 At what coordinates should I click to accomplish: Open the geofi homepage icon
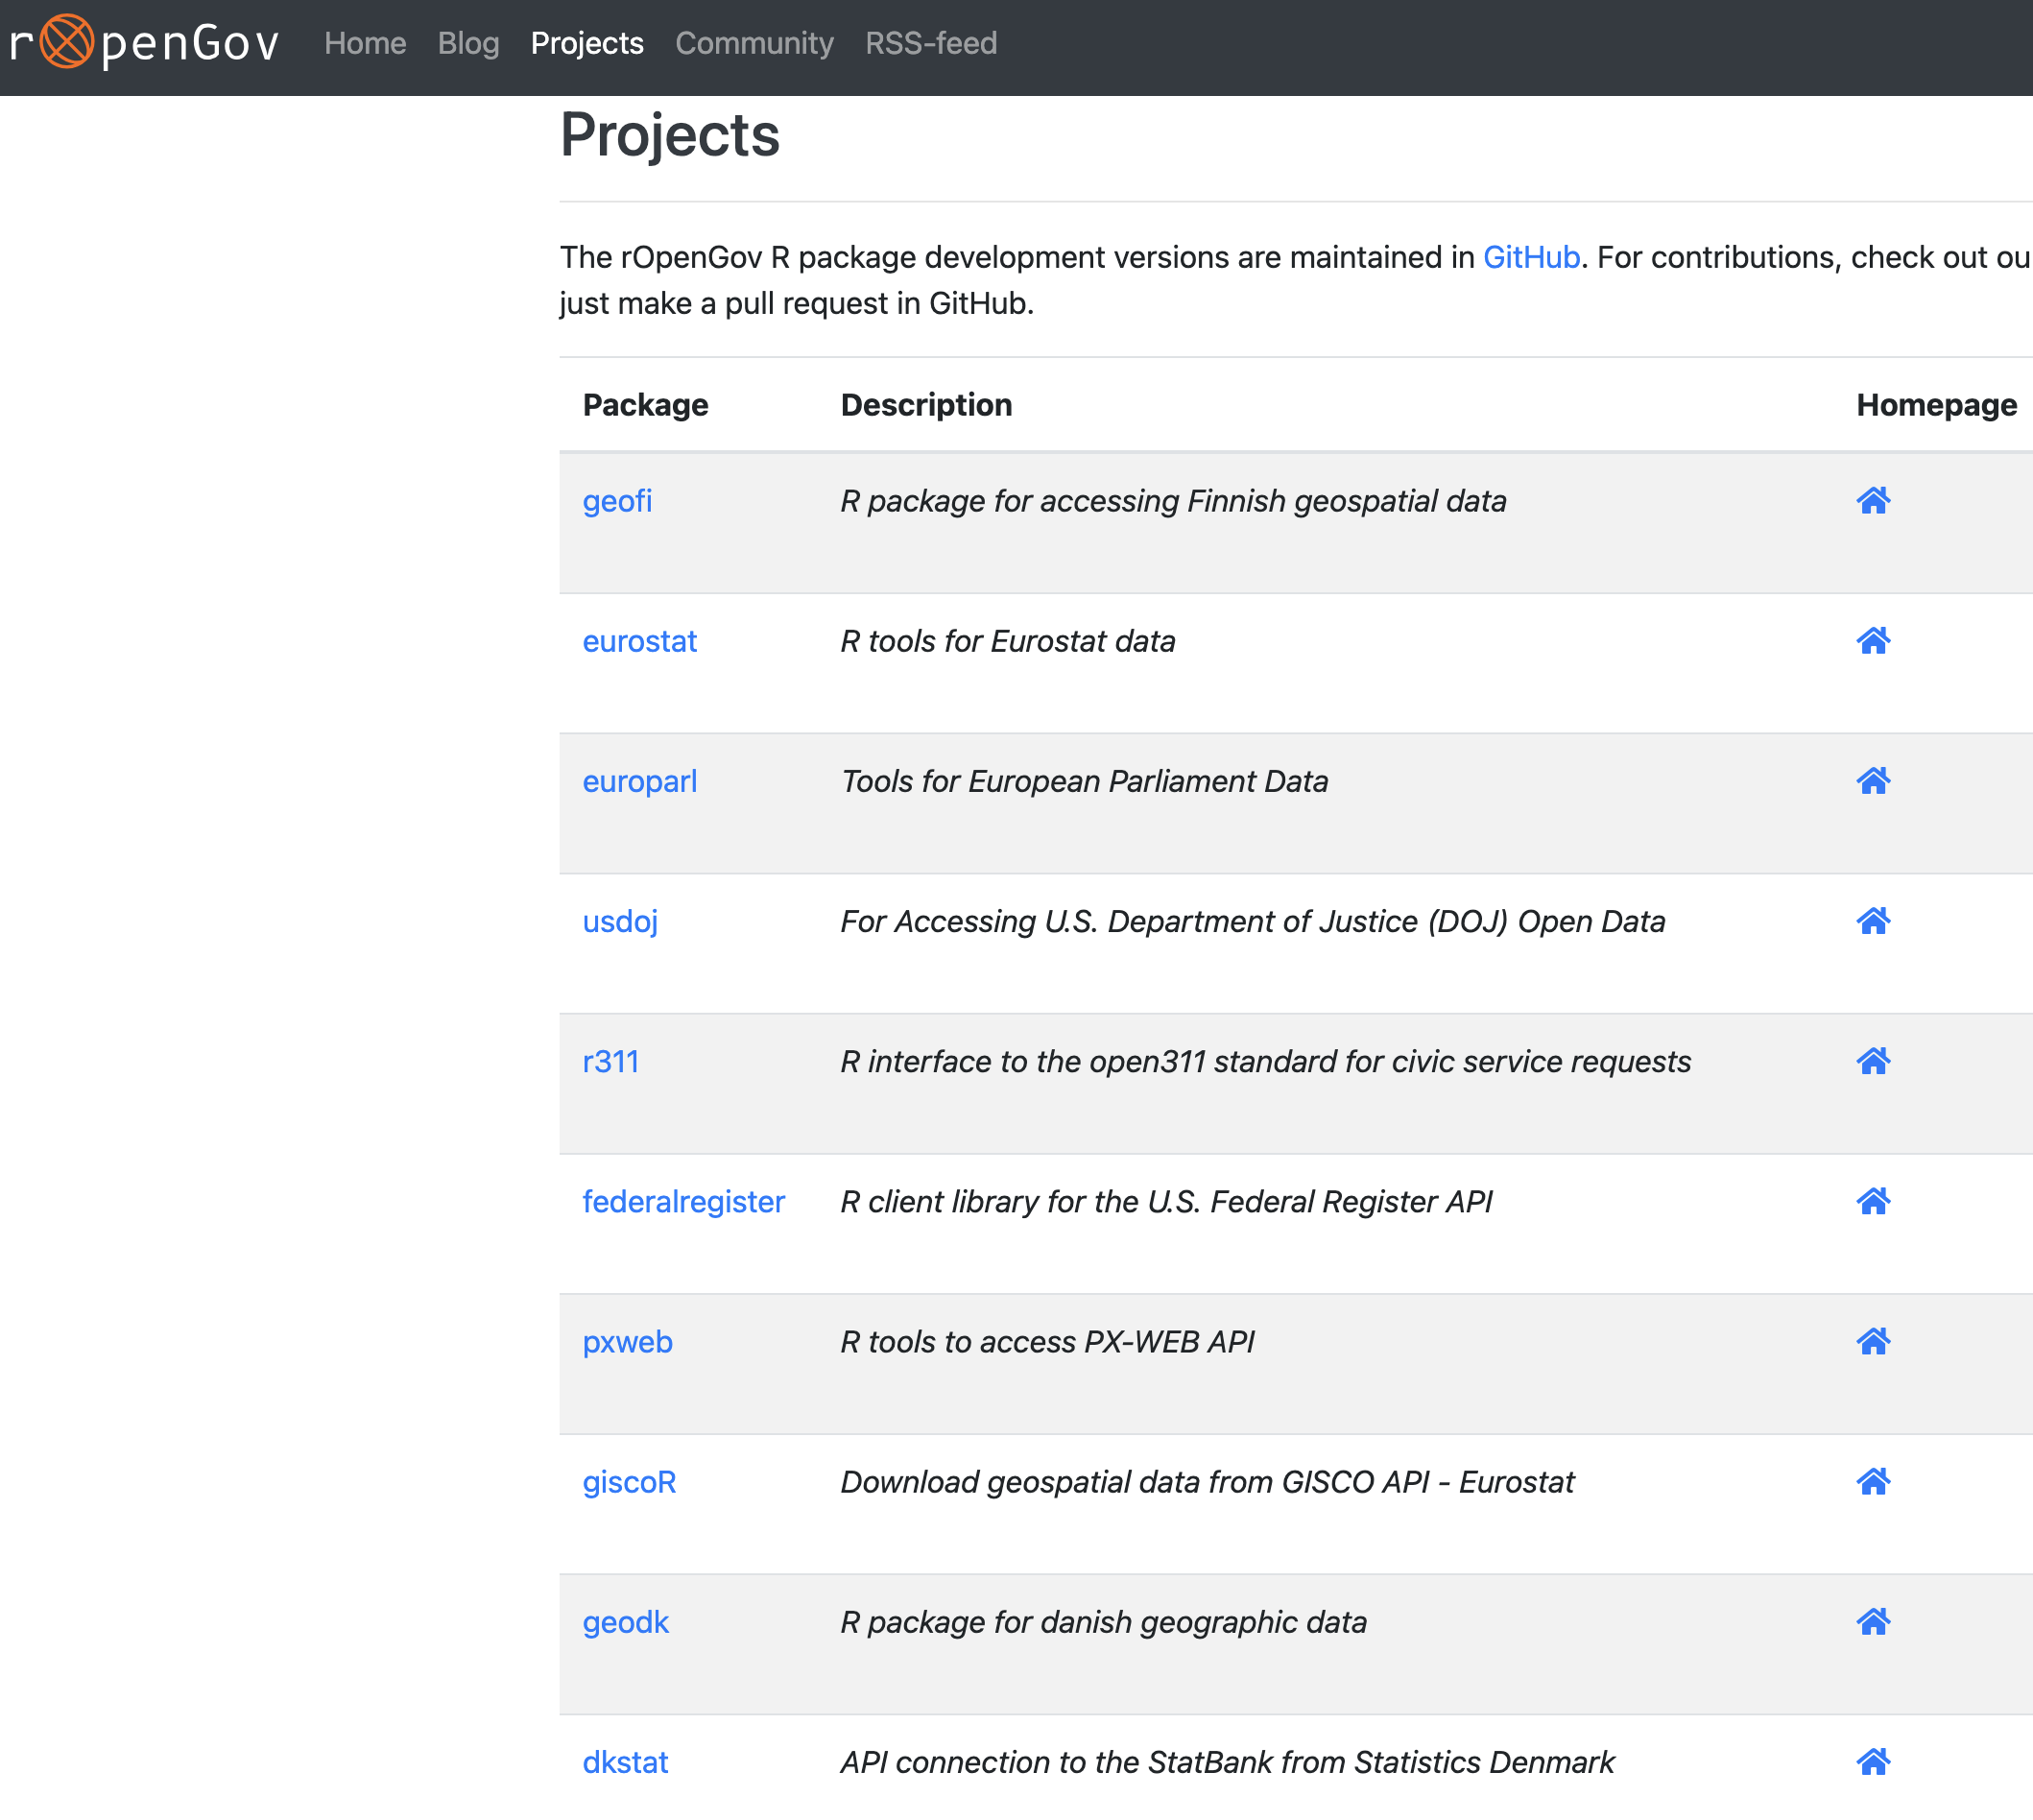coord(1872,500)
